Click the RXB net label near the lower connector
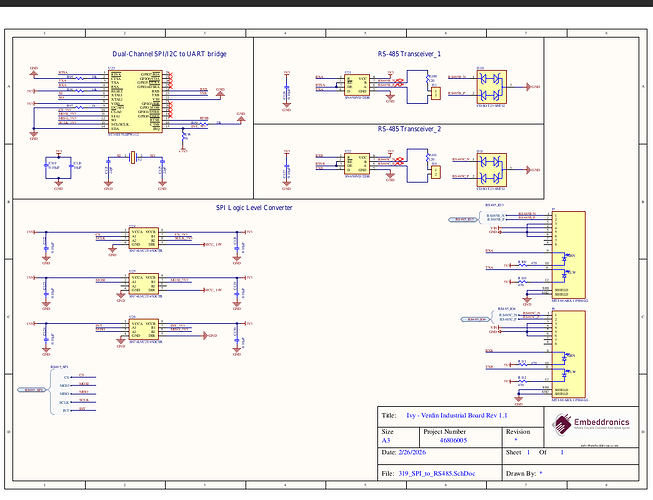 489,351
